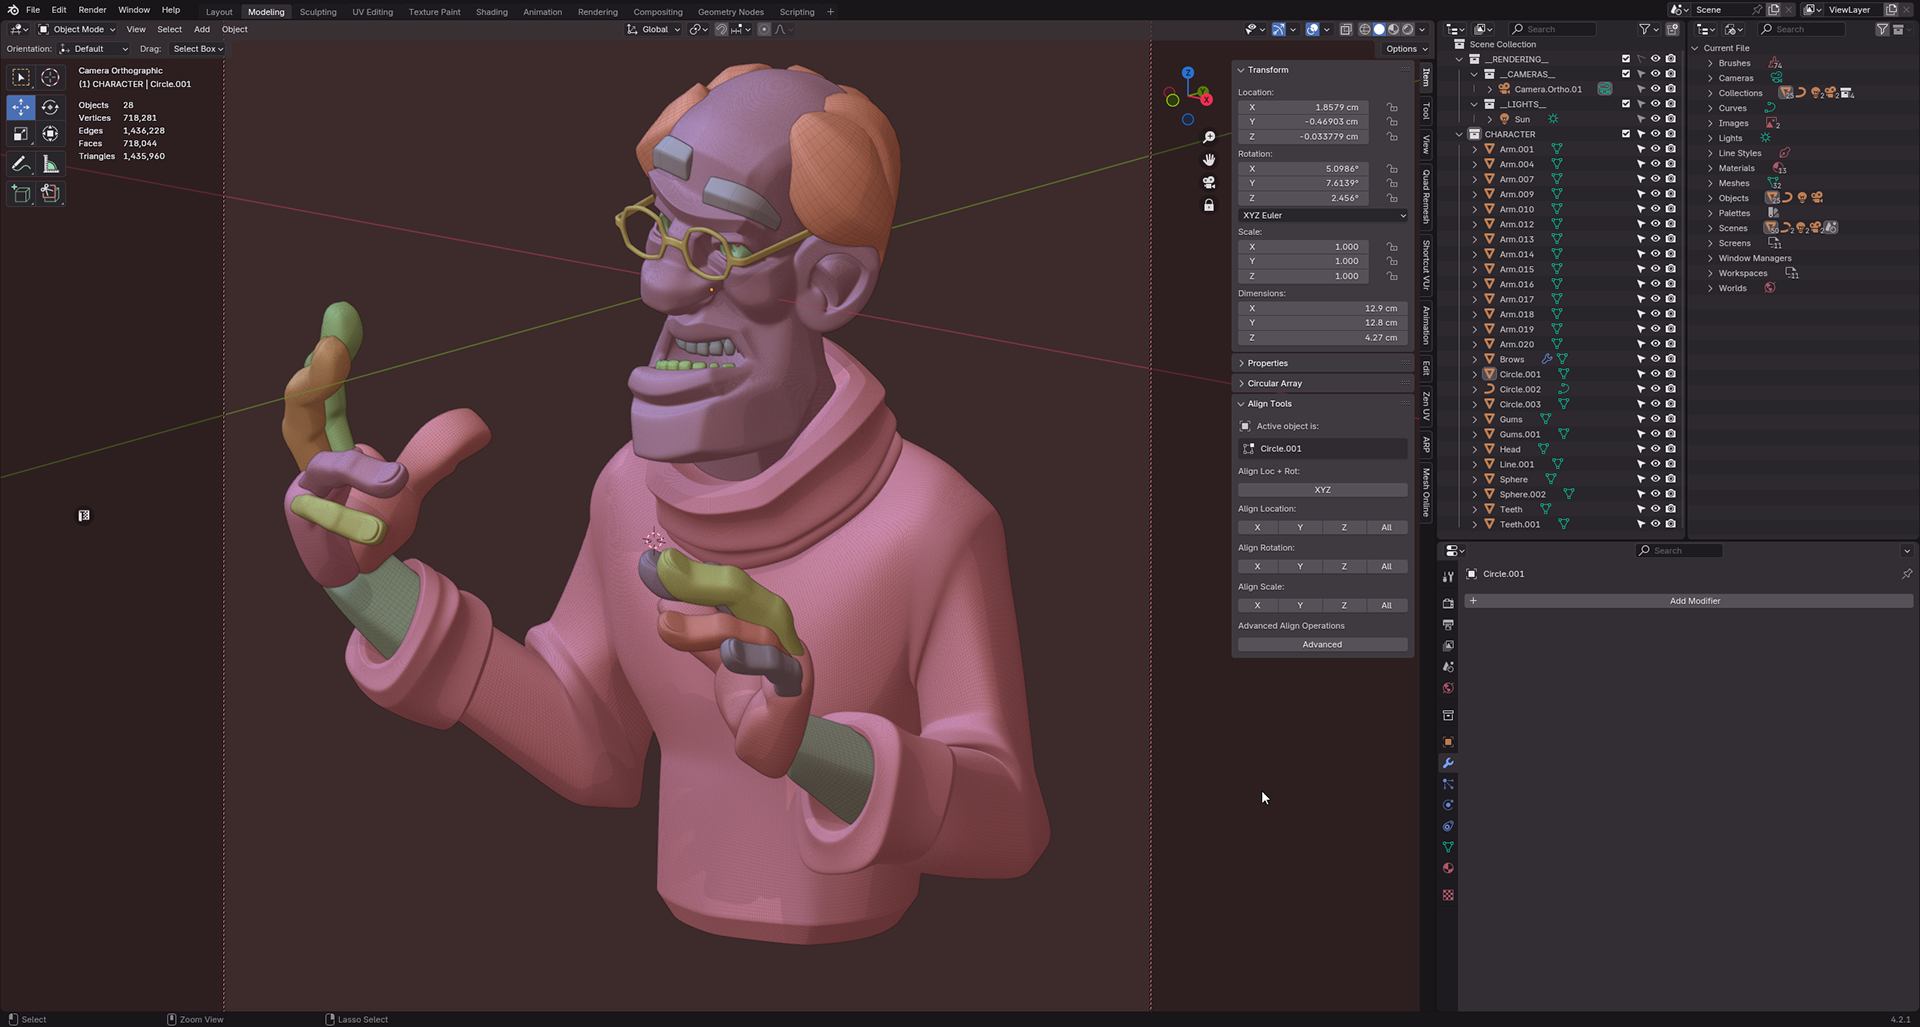Open the viewport Options dropdown

click(x=1406, y=49)
